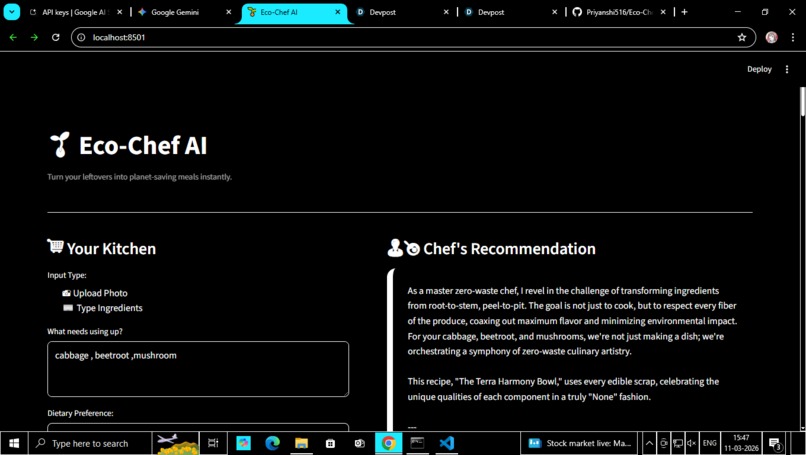Open Visual Studio Code from the taskbar
The width and height of the screenshot is (806, 455).
[x=447, y=443]
